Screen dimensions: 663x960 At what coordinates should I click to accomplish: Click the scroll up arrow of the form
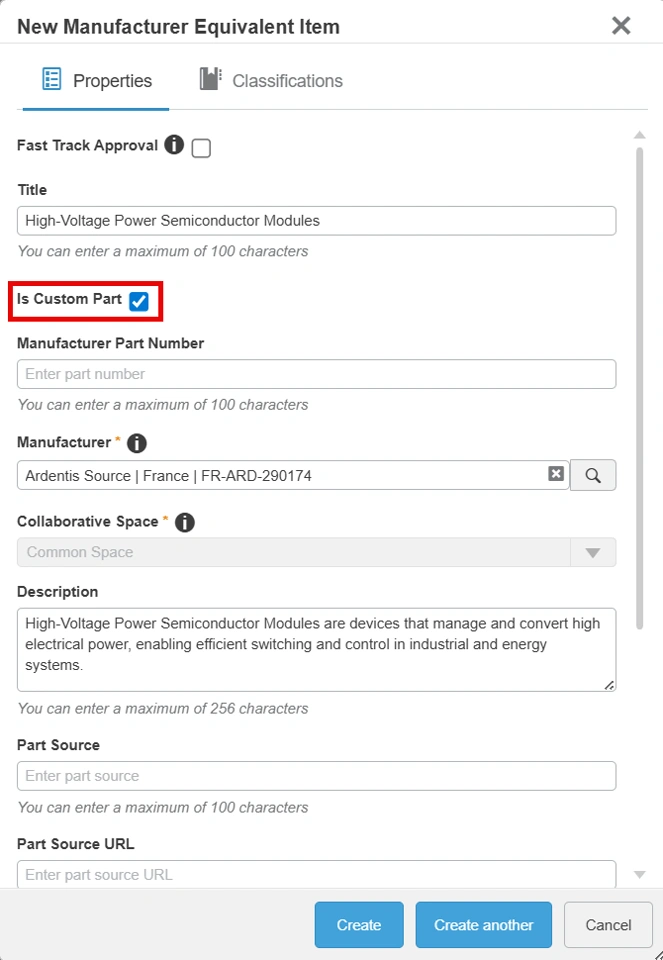tap(639, 135)
